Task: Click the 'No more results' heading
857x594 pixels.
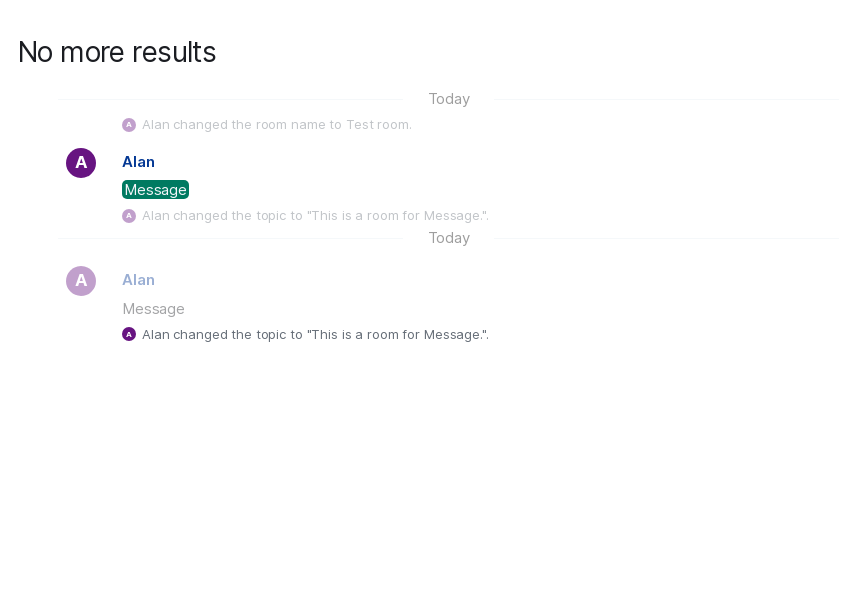Action: tap(117, 52)
